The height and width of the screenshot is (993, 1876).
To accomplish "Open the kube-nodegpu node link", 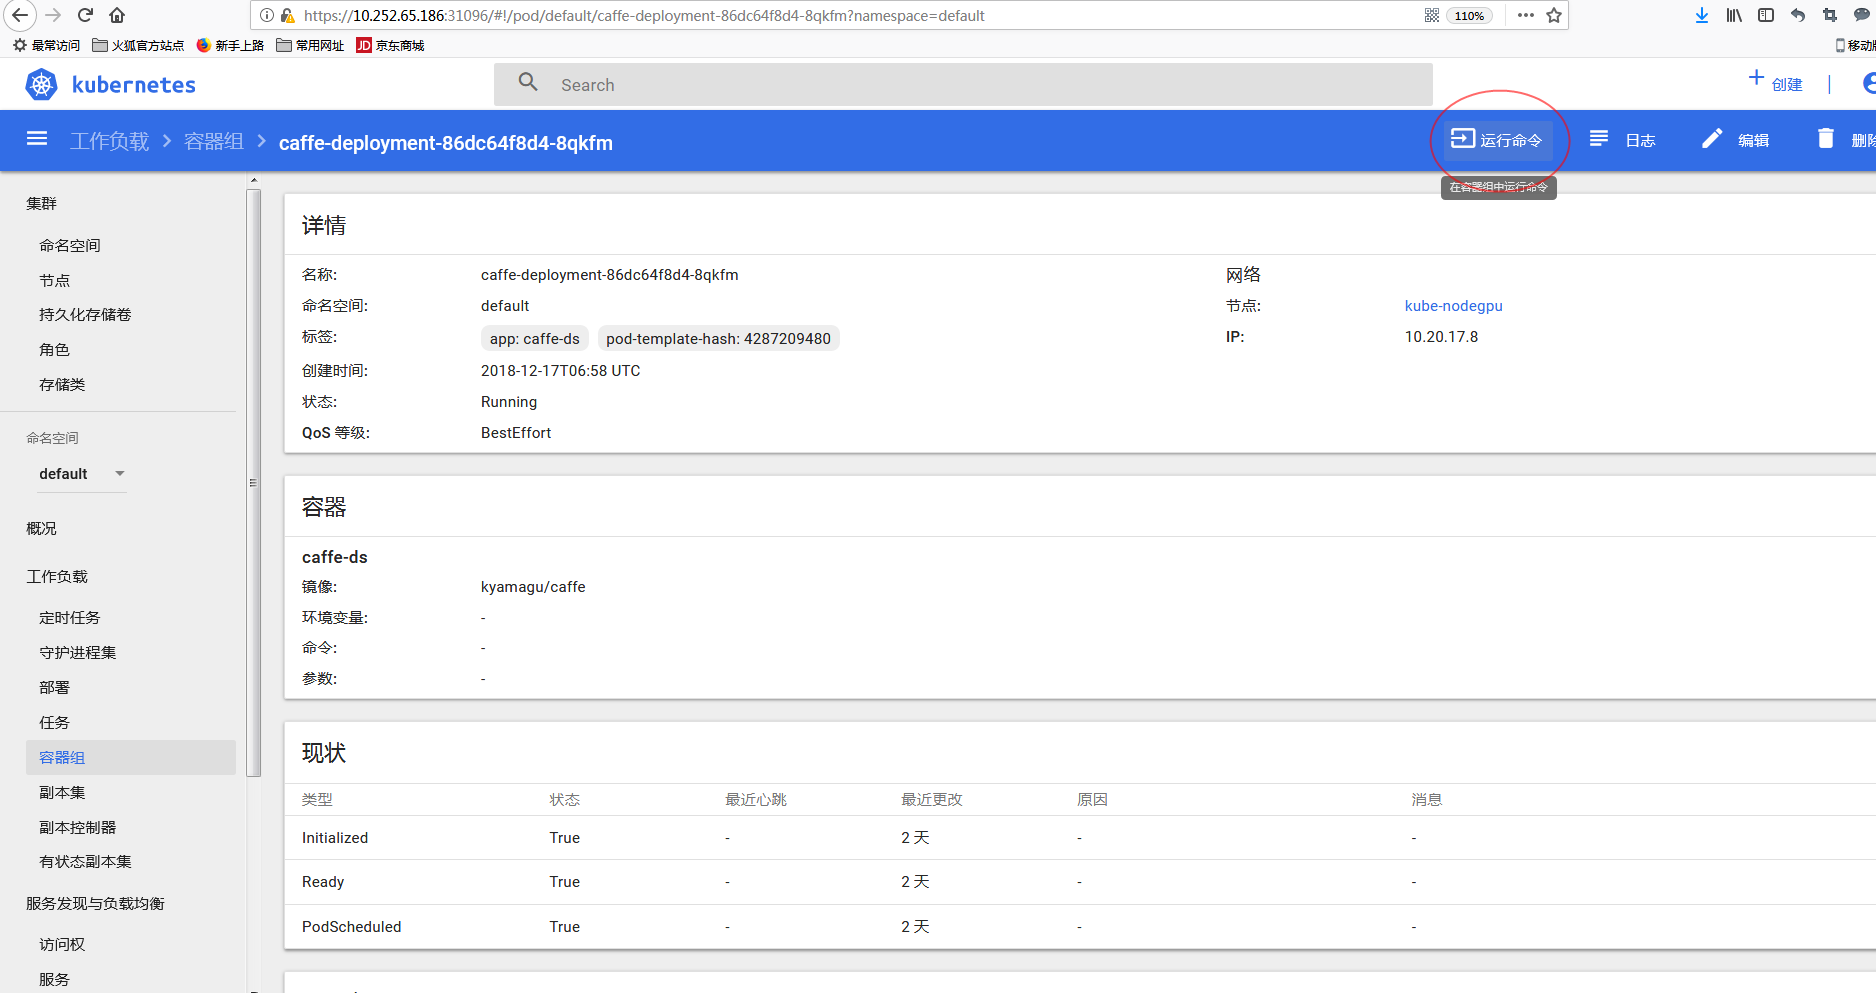I will [1453, 306].
